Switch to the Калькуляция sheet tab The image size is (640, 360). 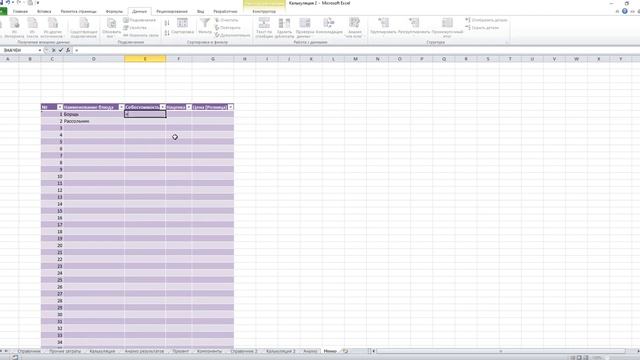(102, 351)
